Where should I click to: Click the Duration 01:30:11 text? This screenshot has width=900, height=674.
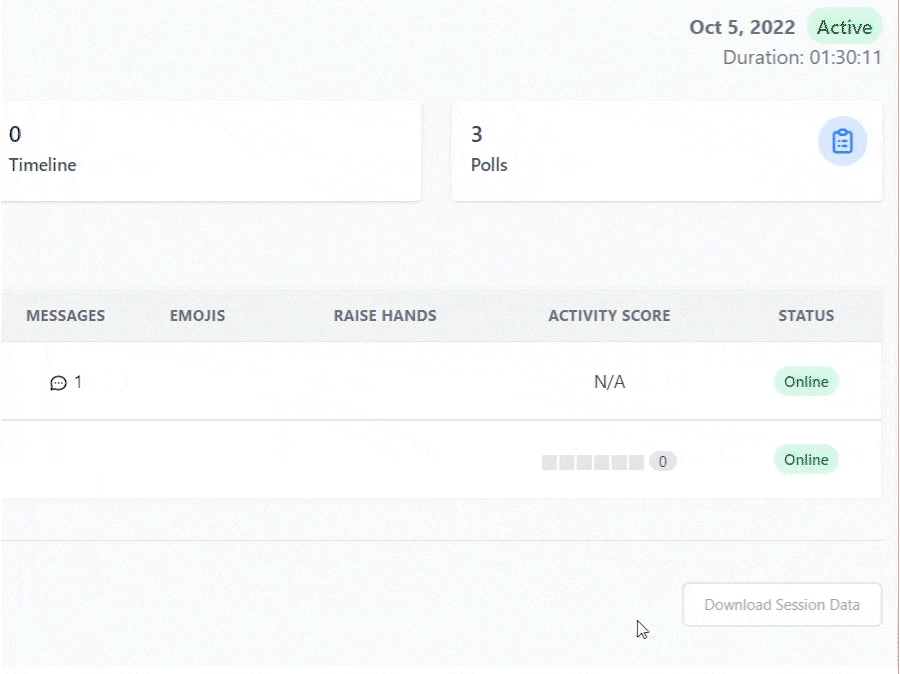pyautogui.click(x=802, y=57)
